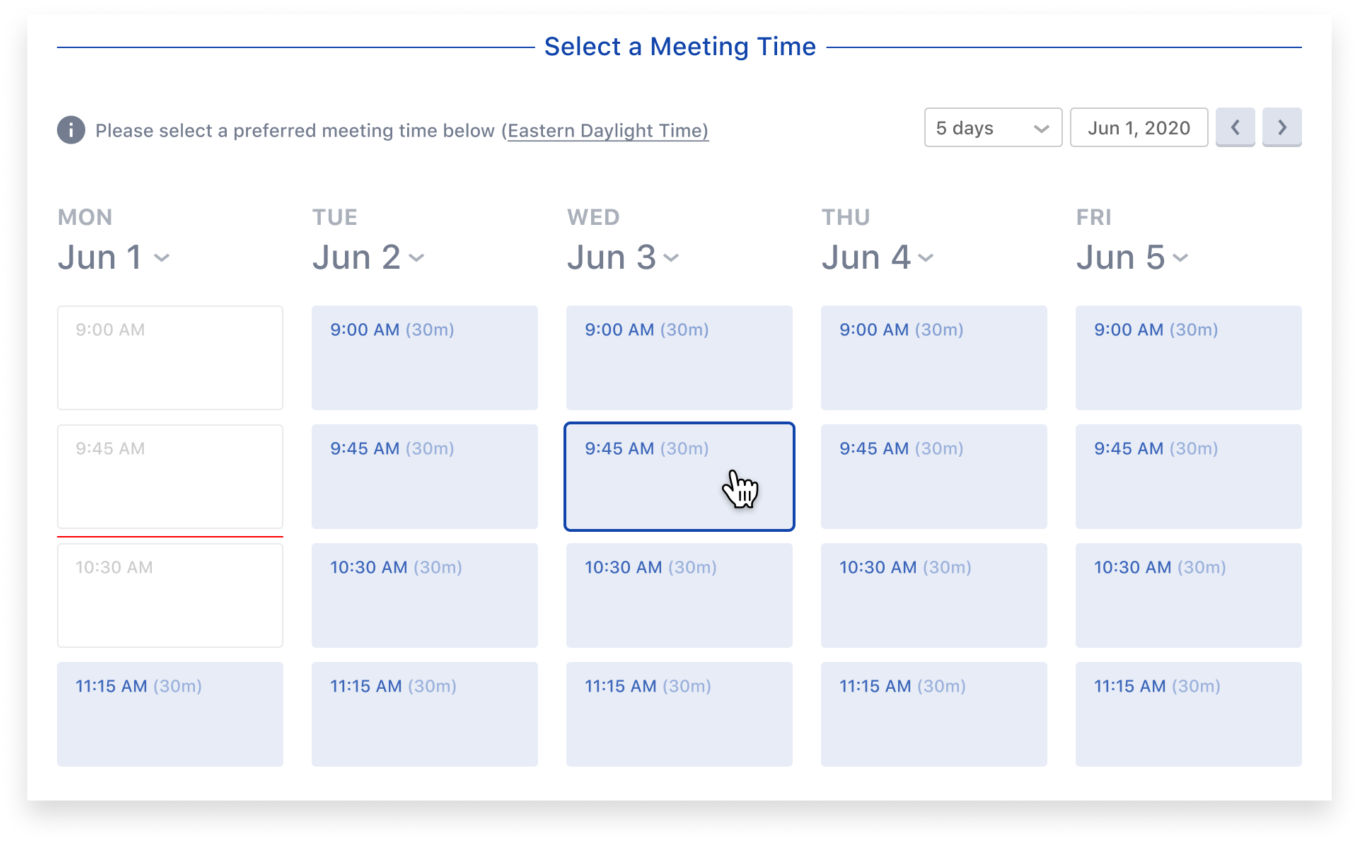Pick Tuesday 10:30 AM meeting slot
This screenshot has width=1360, height=843.
[425, 595]
